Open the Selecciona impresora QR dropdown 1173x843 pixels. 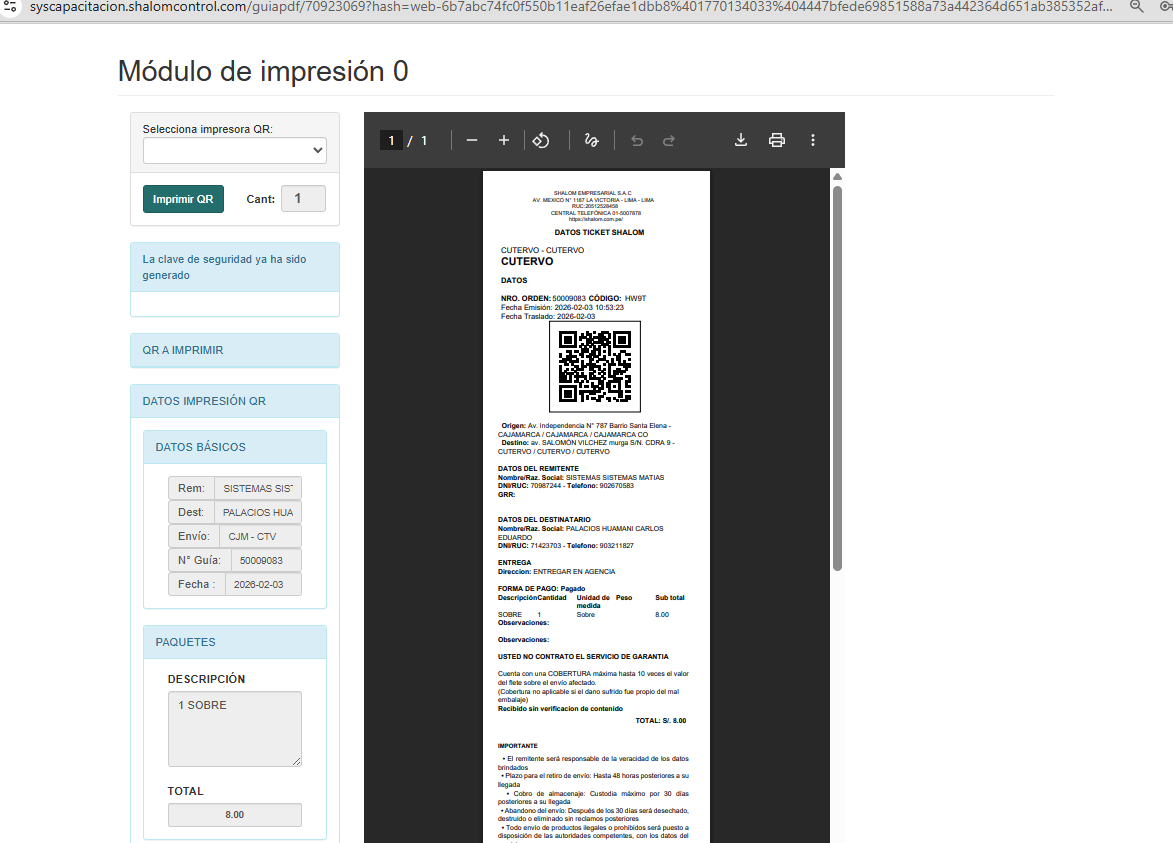click(x=235, y=151)
